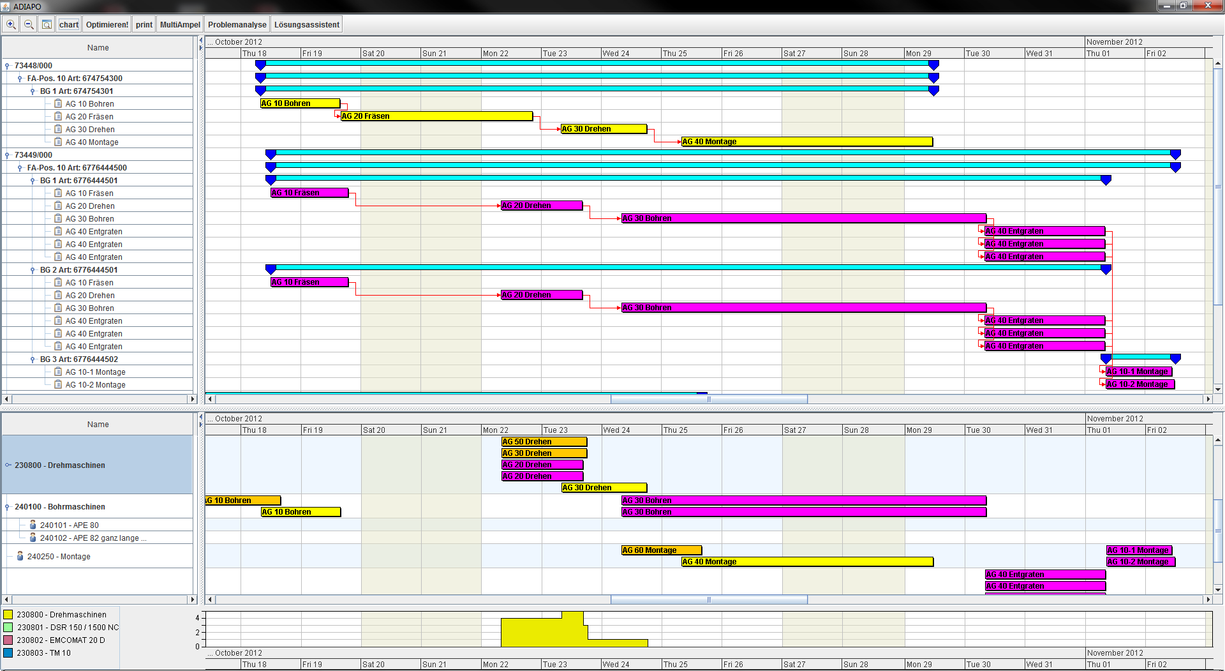Click the person icon beside 240250 - Montage
This screenshot has height=671, width=1225.
click(x=19, y=557)
